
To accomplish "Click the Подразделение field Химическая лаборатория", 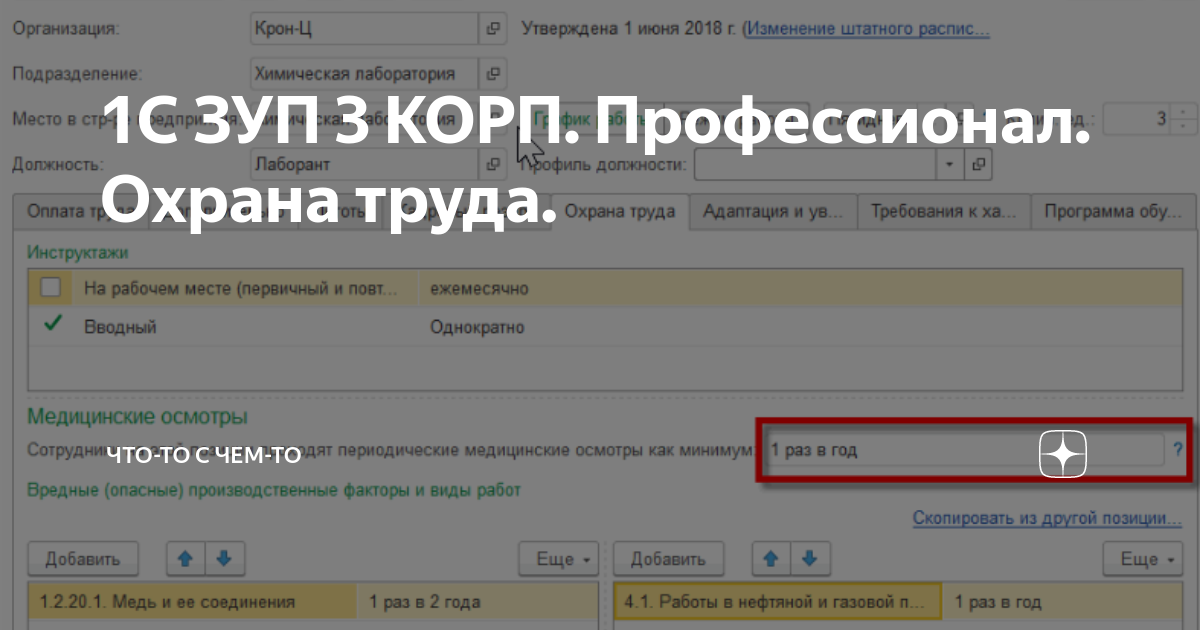I will (364, 74).
